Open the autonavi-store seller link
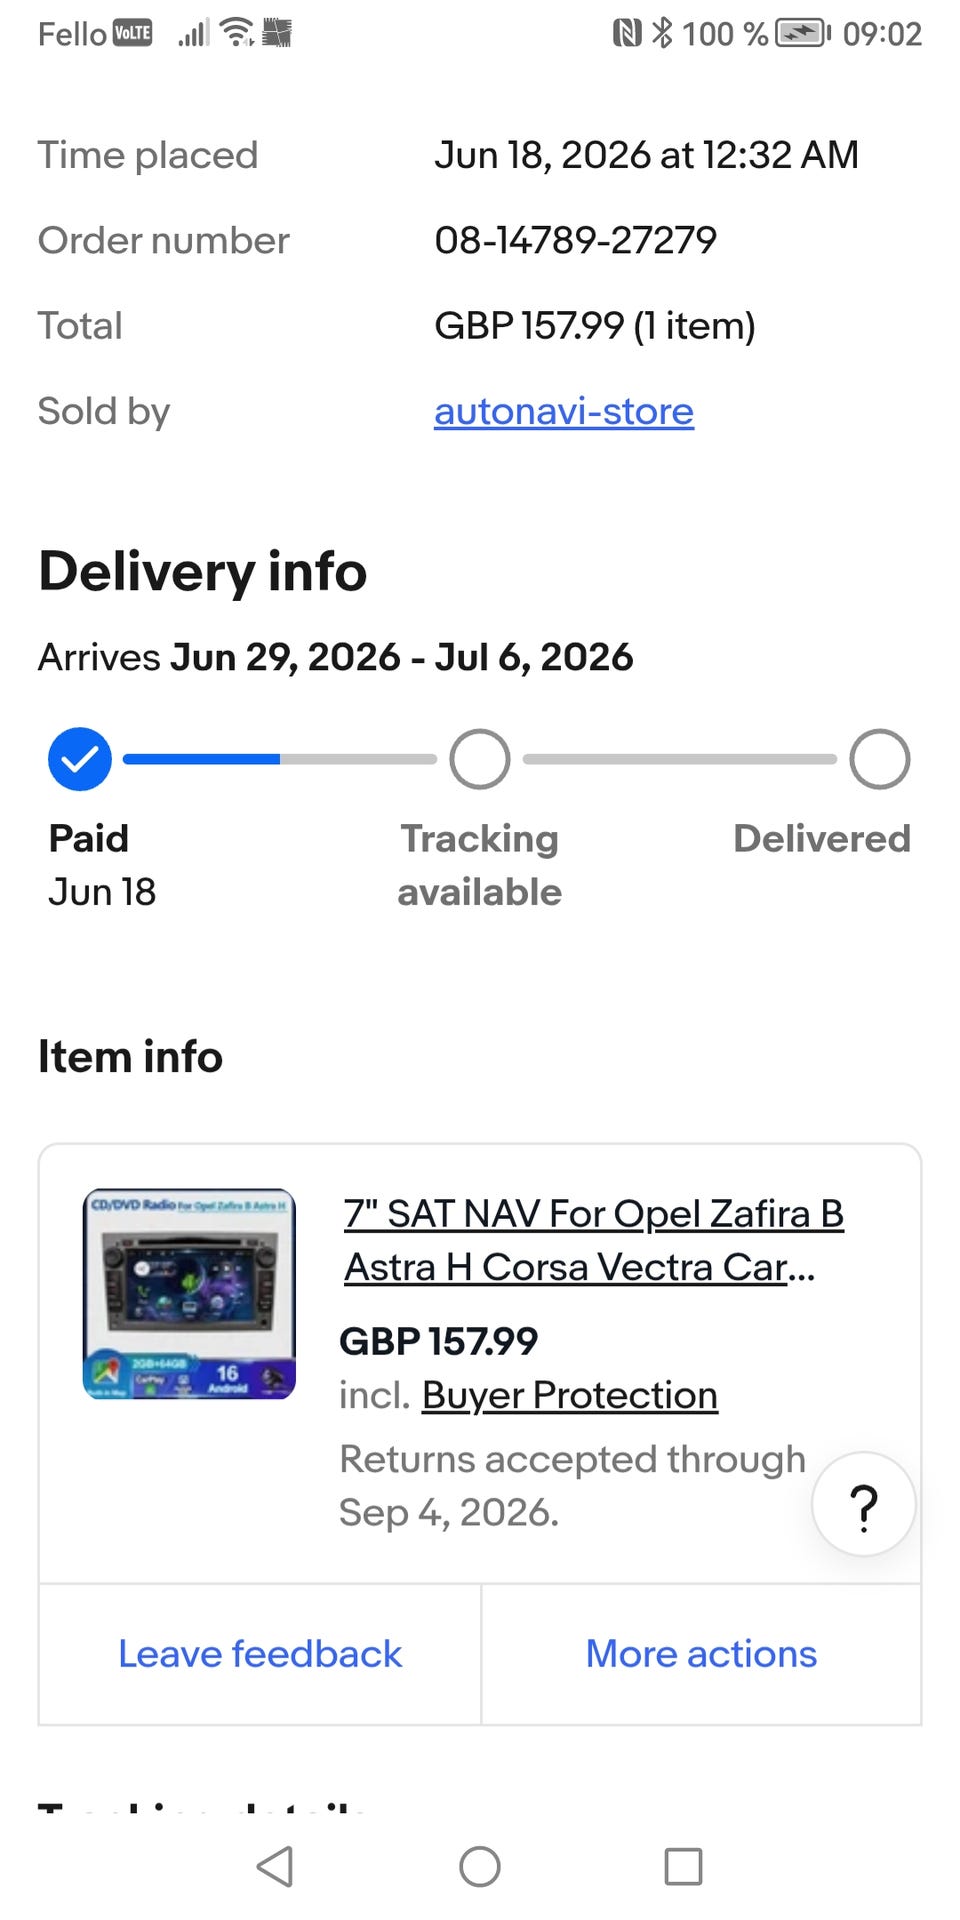This screenshot has width=960, height=1920. pos(564,411)
